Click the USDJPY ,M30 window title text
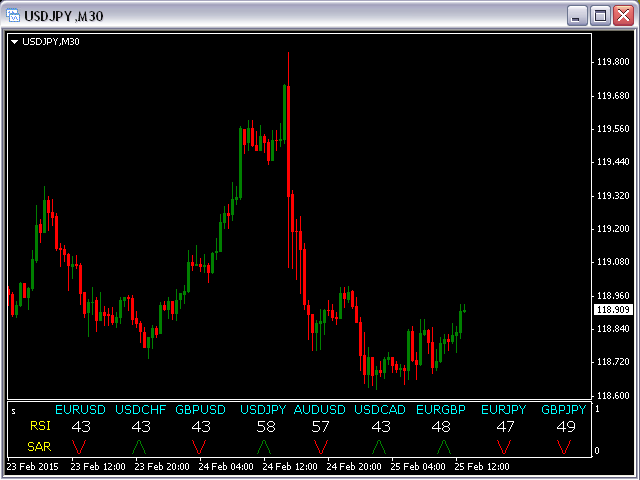The image size is (640, 480). [x=64, y=16]
